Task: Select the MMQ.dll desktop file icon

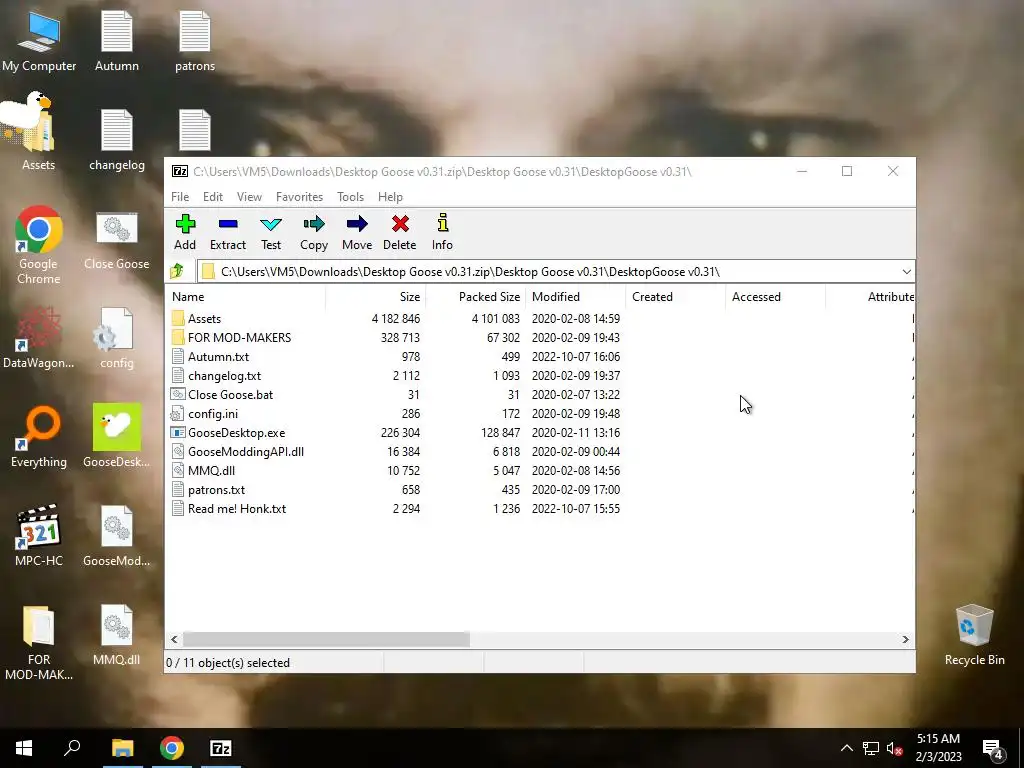Action: 117,635
